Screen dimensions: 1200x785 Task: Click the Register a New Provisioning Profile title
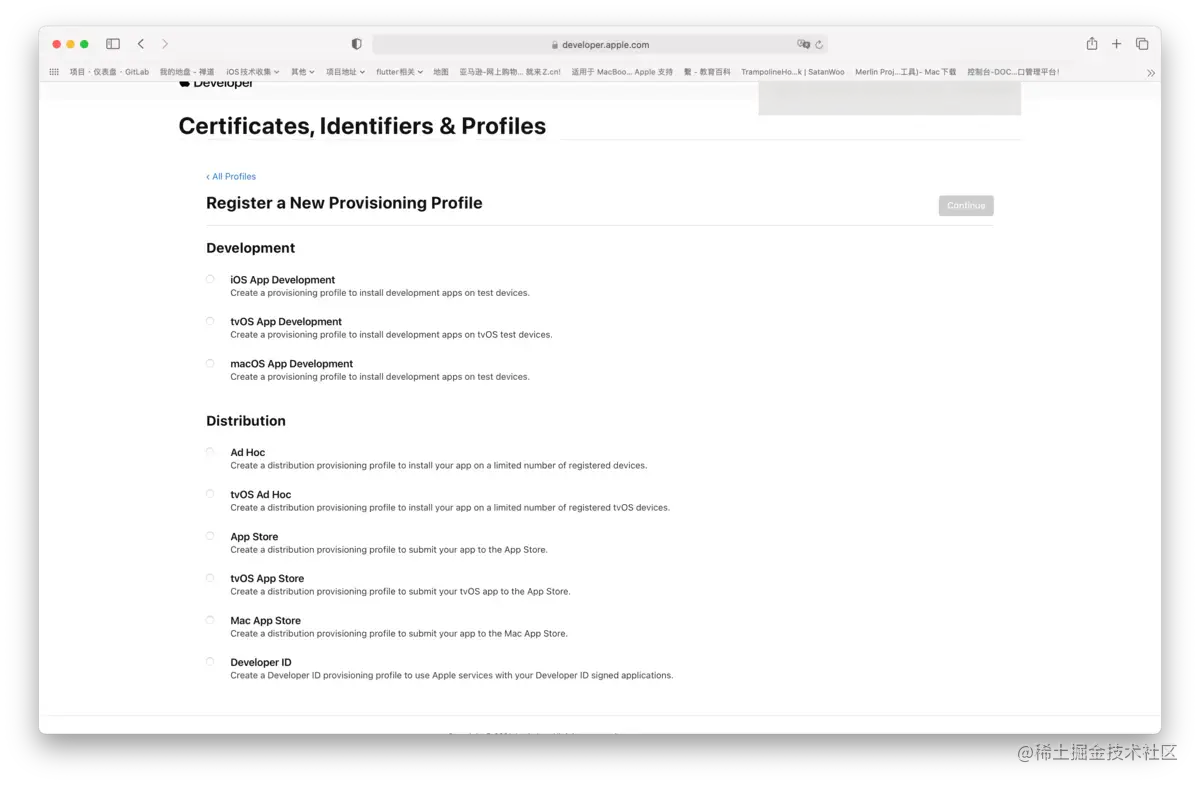click(x=344, y=203)
